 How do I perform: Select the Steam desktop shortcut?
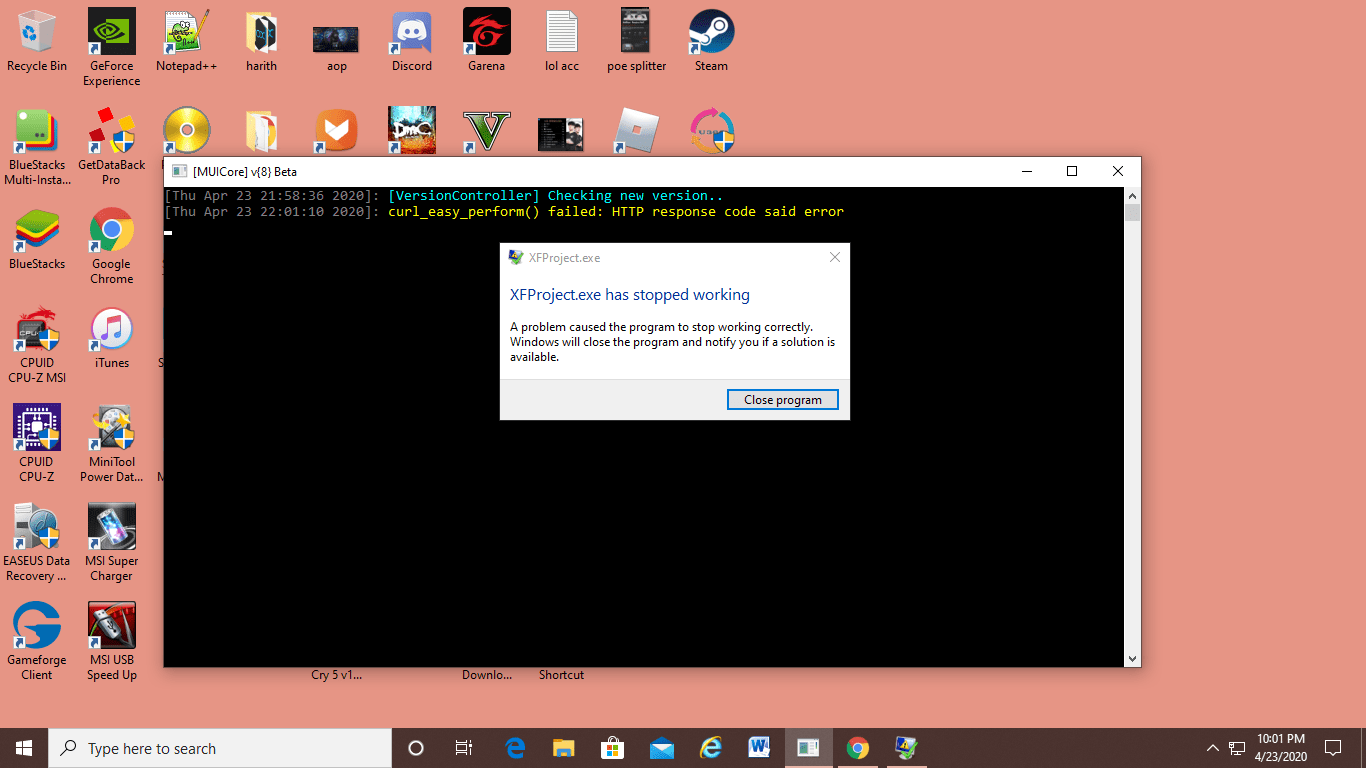point(712,41)
